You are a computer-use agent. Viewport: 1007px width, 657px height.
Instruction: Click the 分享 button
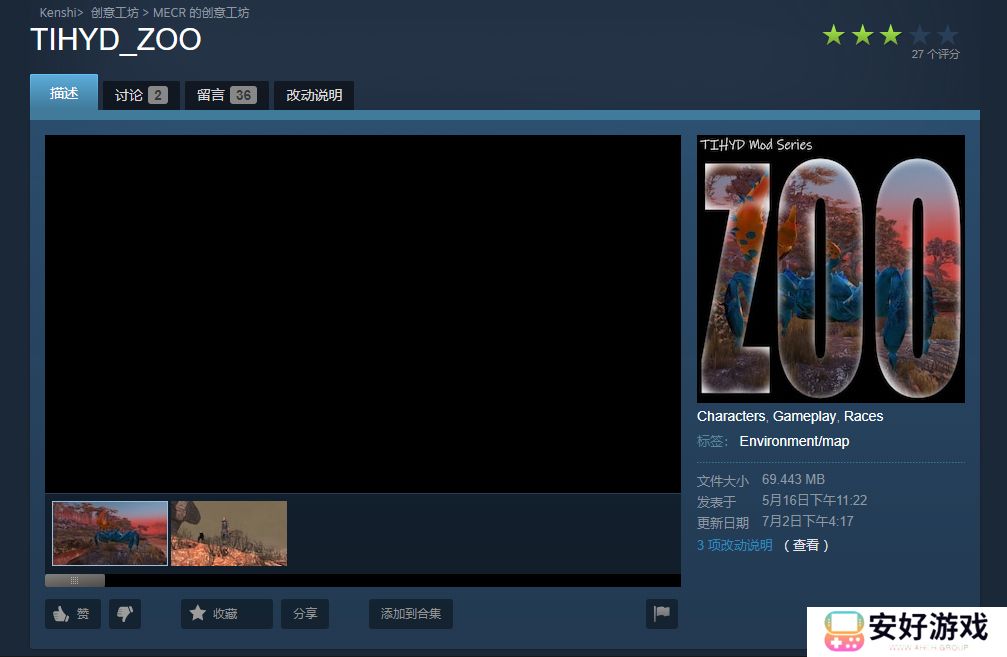pos(304,613)
